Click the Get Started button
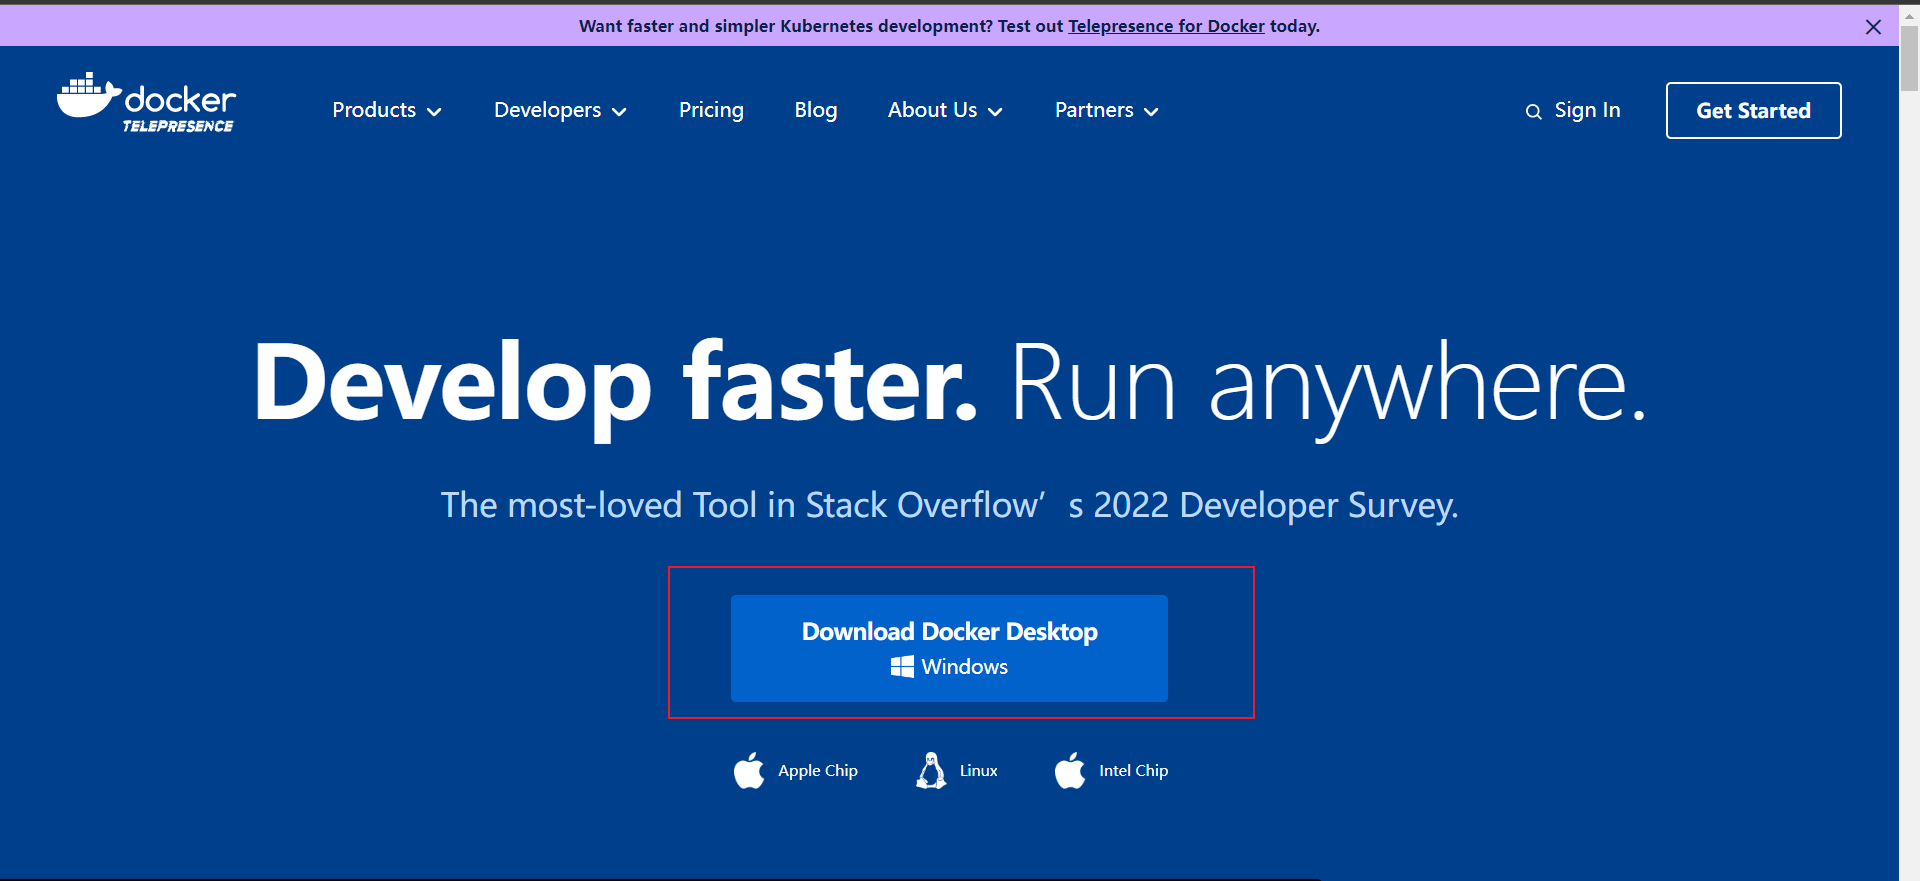1920x881 pixels. [1753, 111]
